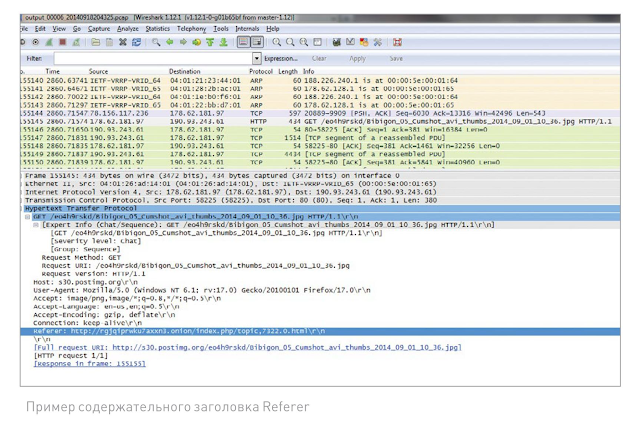This screenshot has width=639, height=424.
Task: Select the Host: s30.postimg.org line
Action: [86, 282]
